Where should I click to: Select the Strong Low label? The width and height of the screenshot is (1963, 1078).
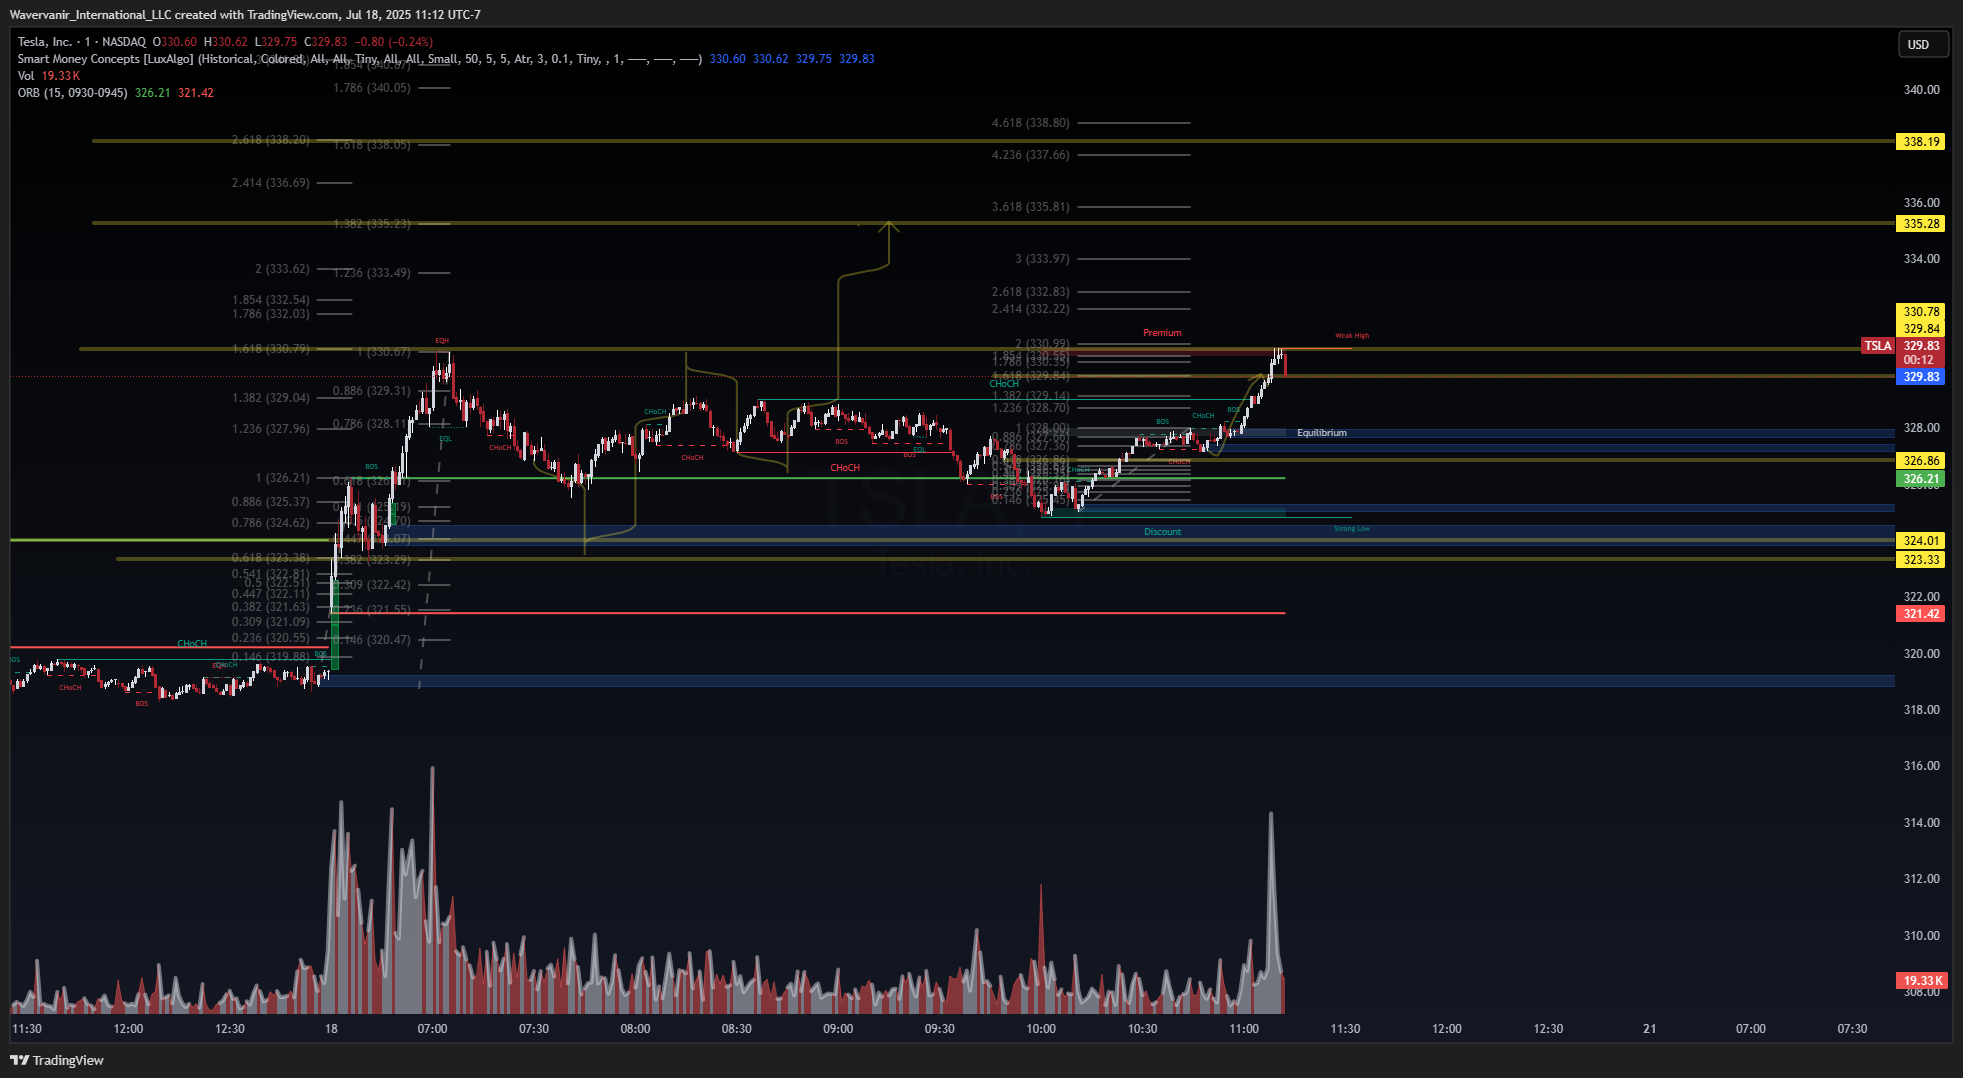1352,529
